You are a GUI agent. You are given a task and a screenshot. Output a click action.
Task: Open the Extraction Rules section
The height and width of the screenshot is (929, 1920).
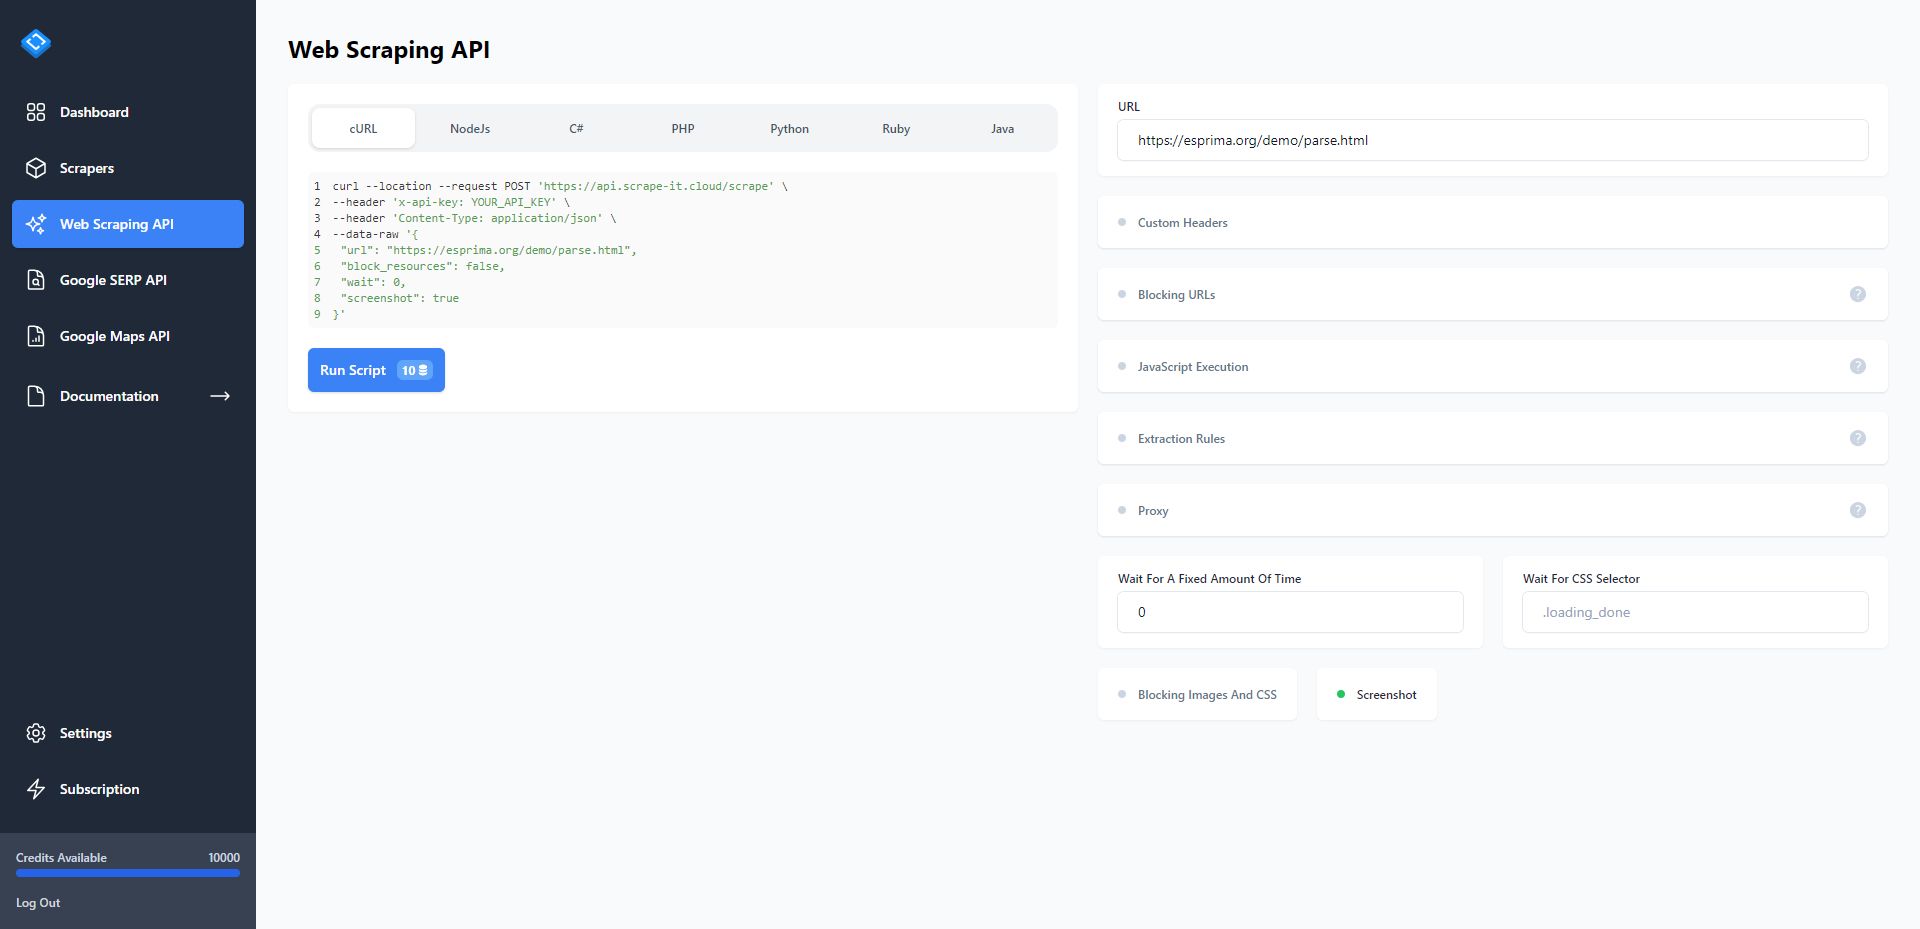point(1180,438)
